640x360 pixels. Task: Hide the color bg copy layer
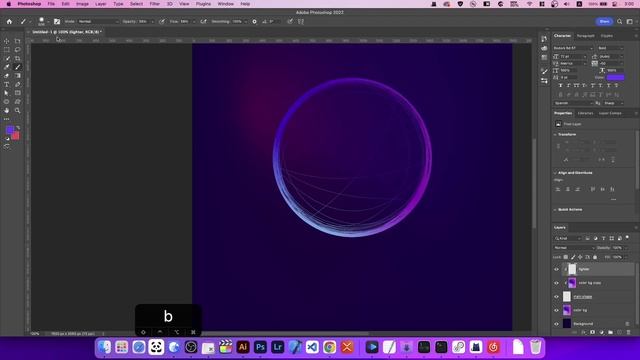click(556, 283)
